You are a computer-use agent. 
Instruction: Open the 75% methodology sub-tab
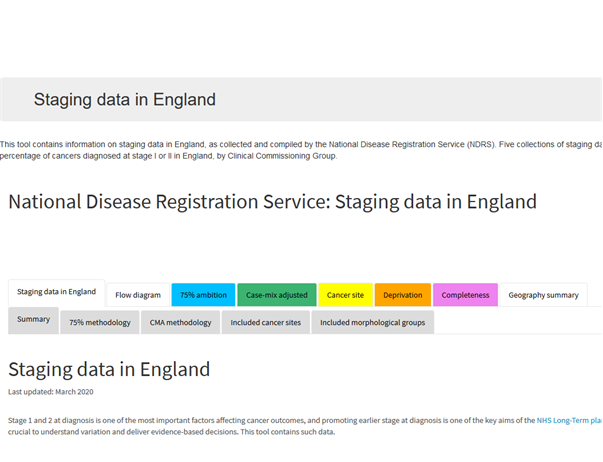100,322
